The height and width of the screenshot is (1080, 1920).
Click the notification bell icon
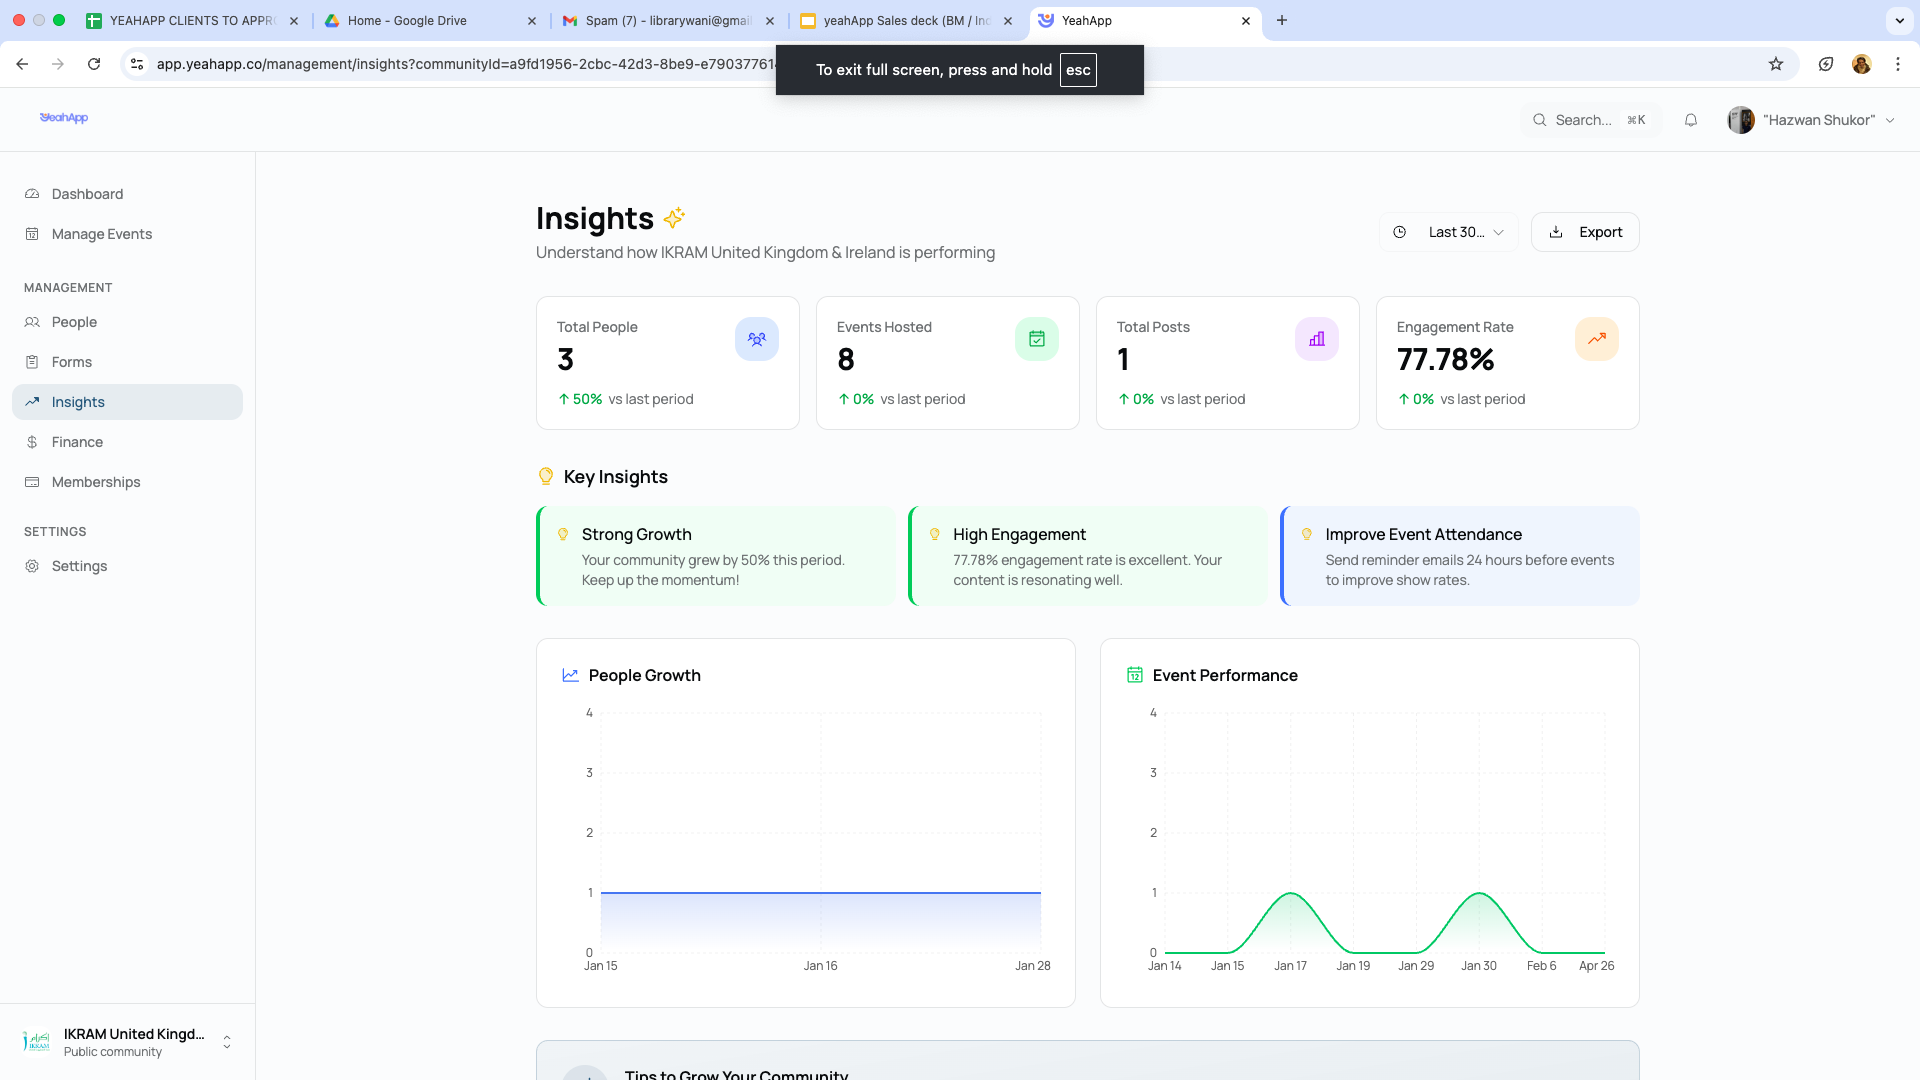1691,120
